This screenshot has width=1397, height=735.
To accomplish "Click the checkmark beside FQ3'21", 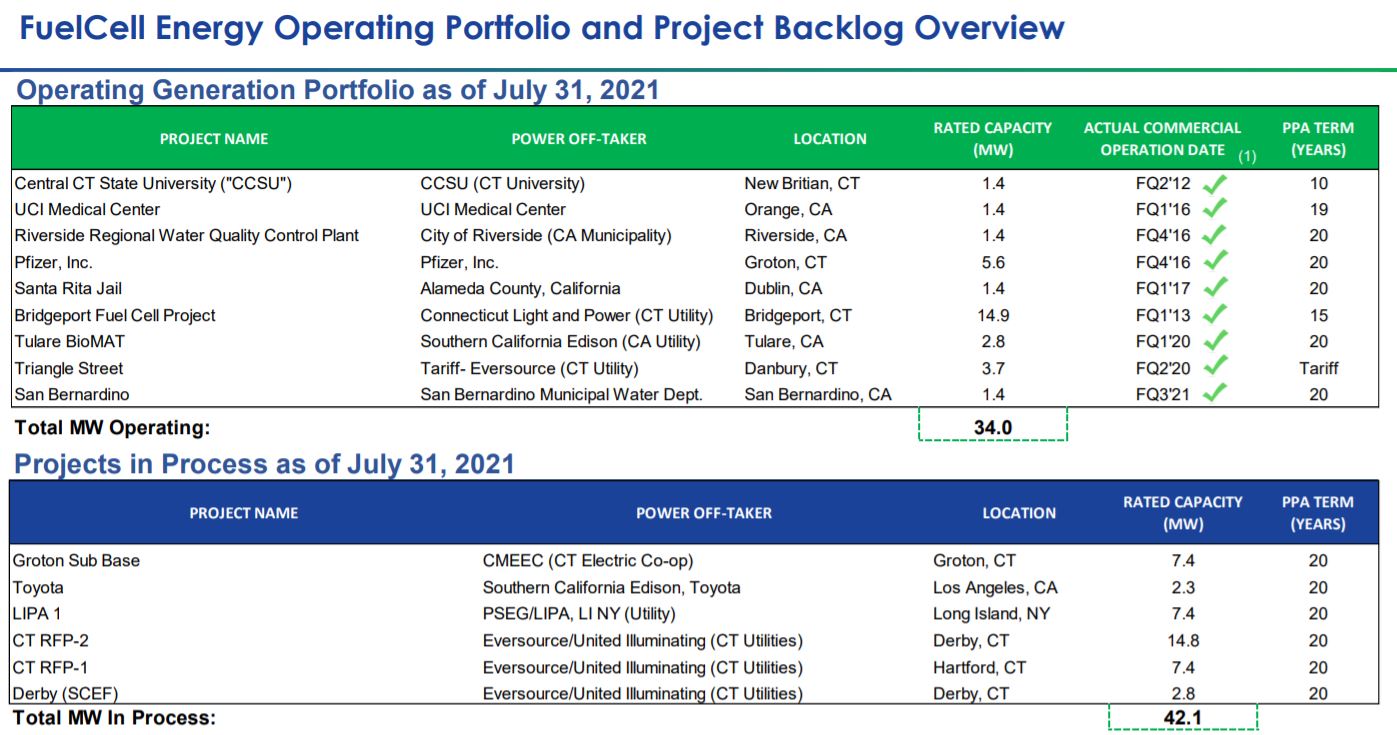I will (1214, 394).
